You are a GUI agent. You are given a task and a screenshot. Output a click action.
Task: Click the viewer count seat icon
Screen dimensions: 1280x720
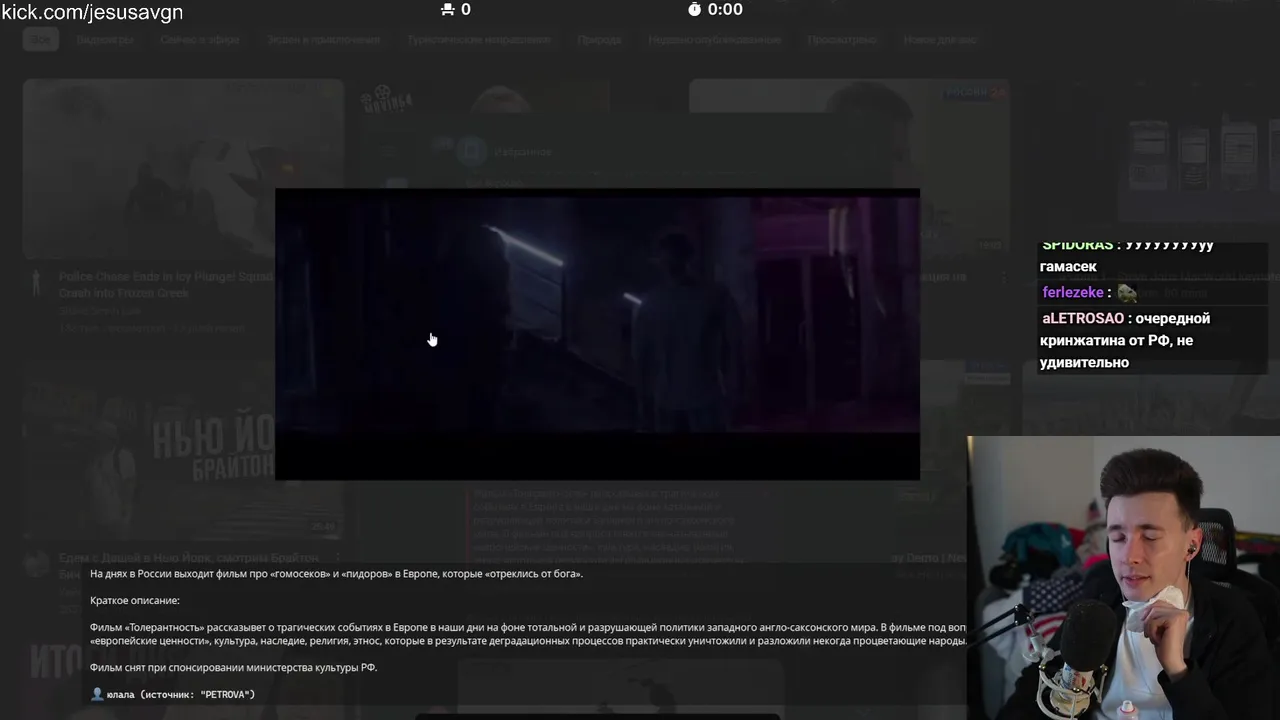447,9
